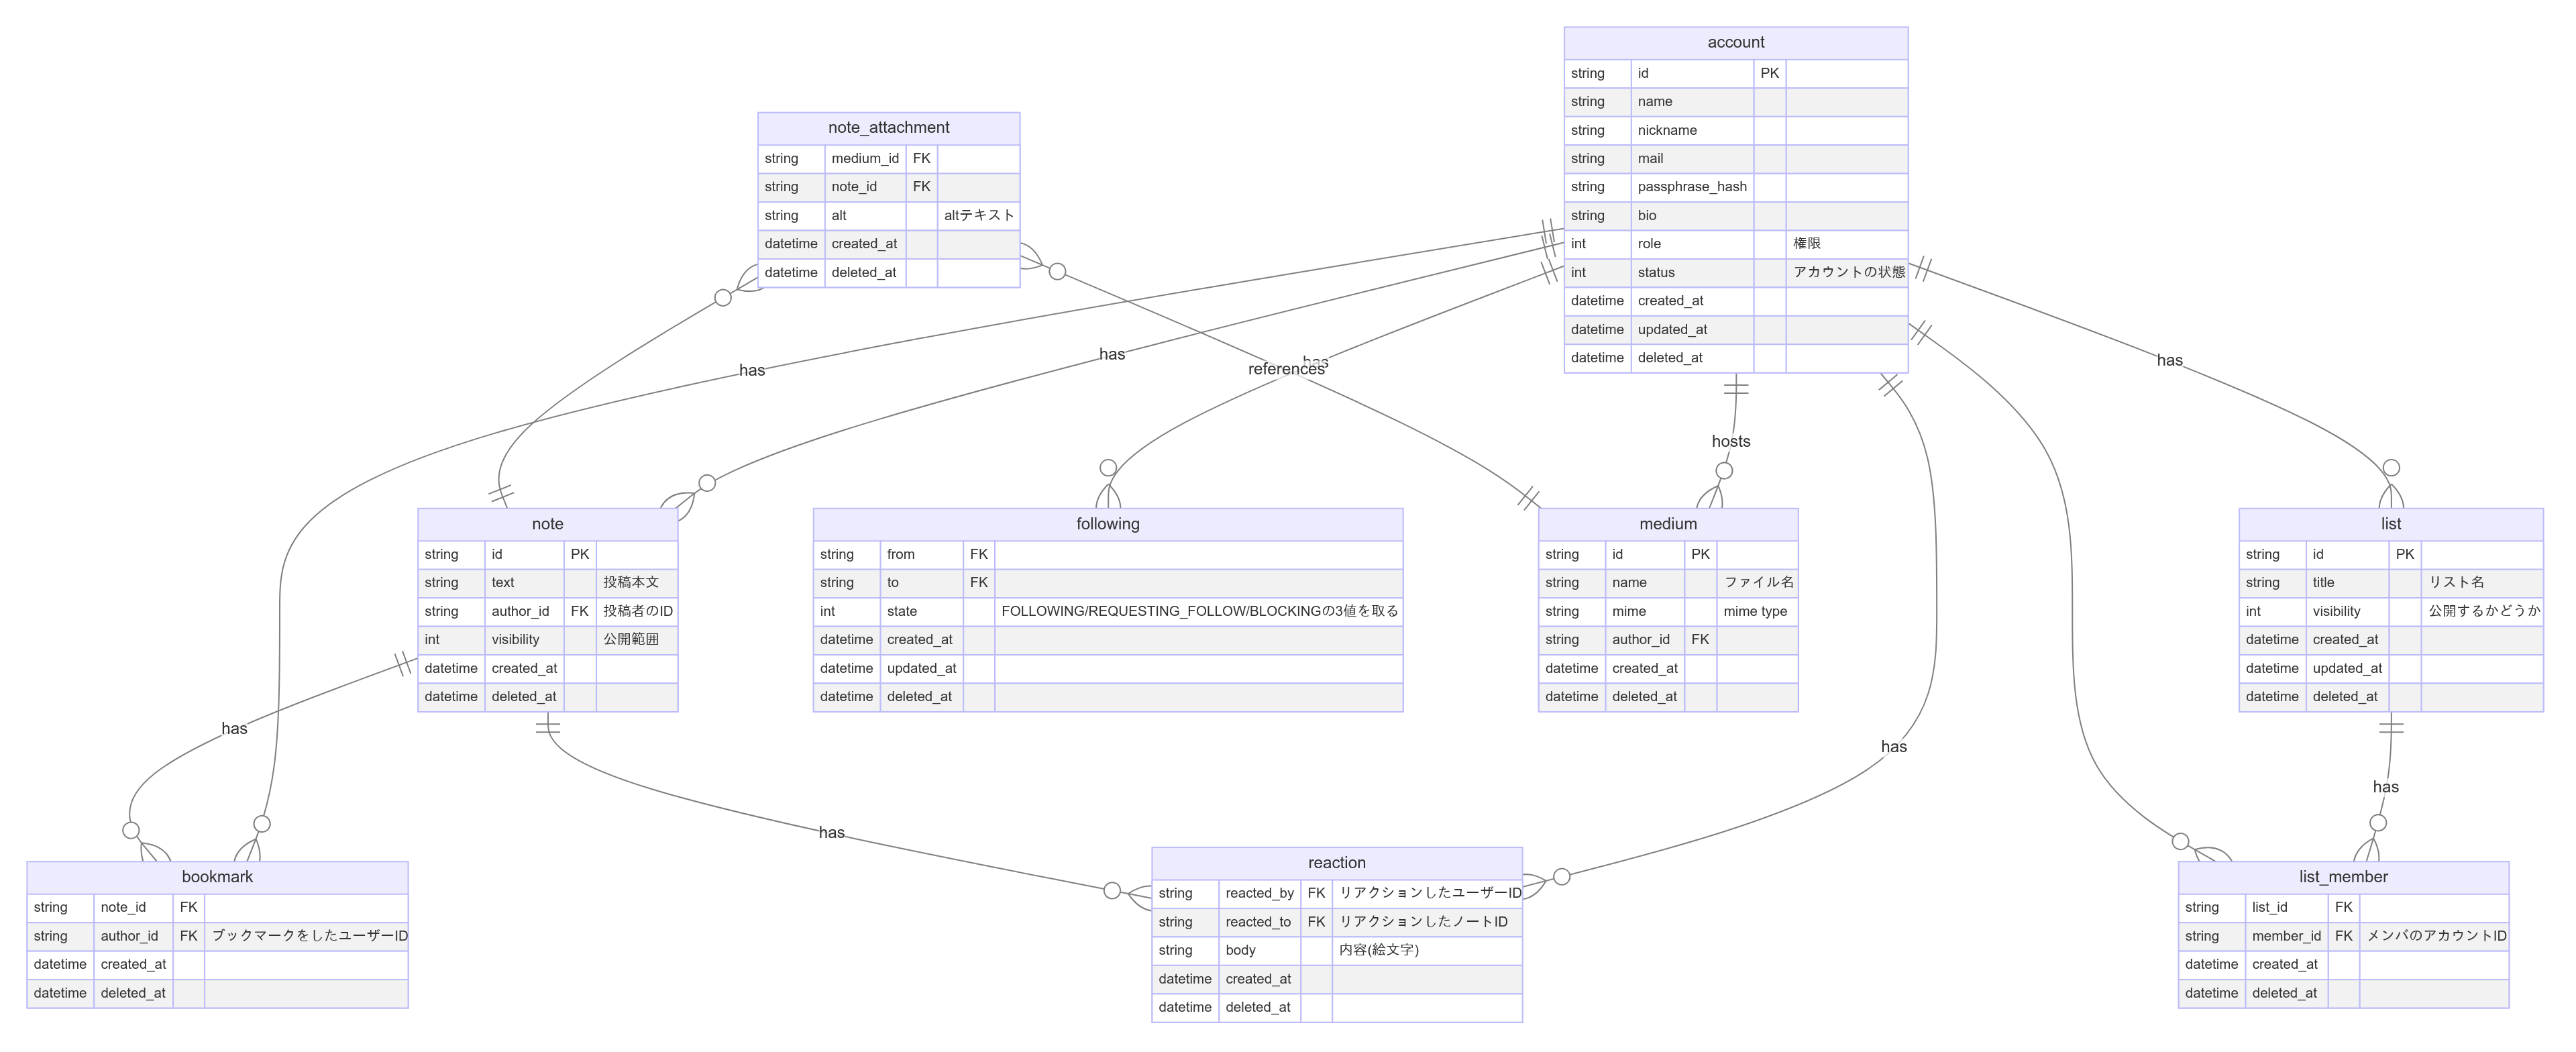Select the account table header
Screen dimensions: 2576x1052
(1735, 42)
